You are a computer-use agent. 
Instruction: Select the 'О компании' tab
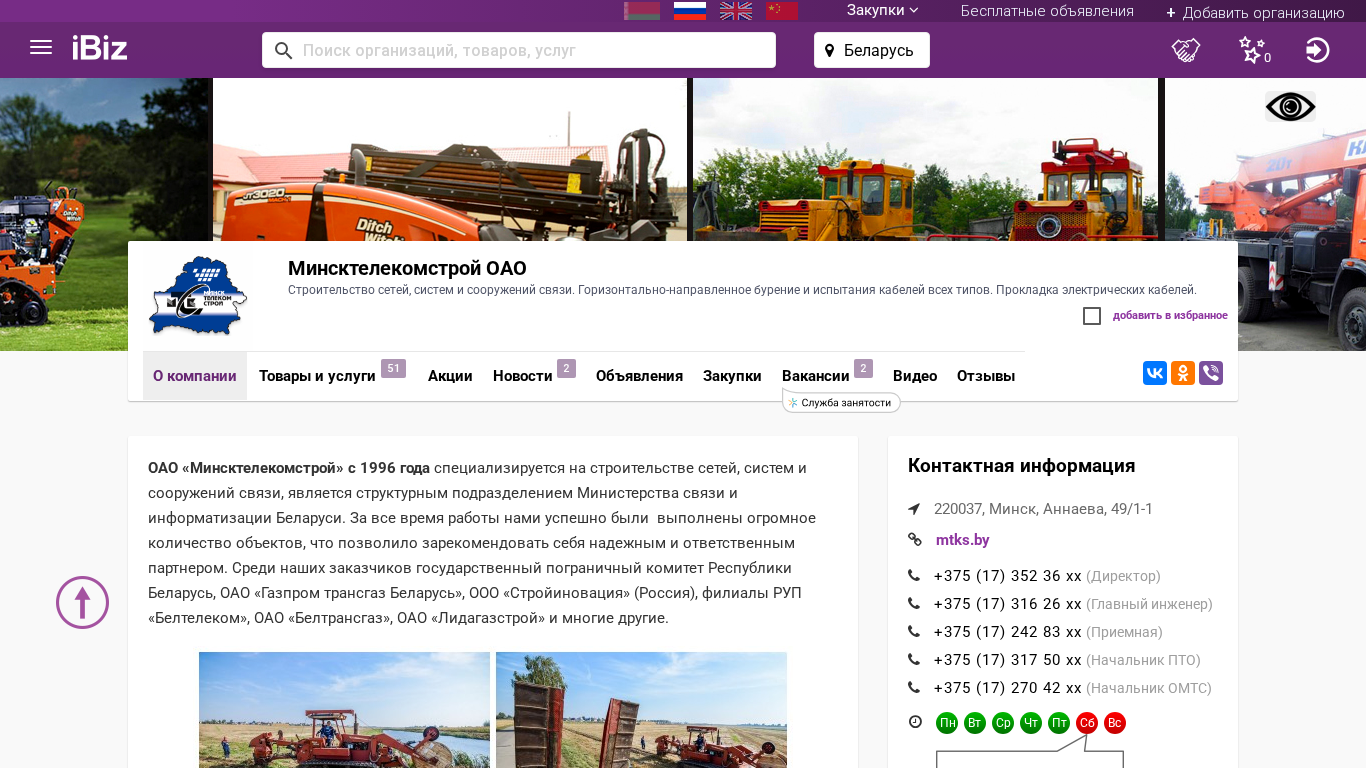[x=195, y=376]
